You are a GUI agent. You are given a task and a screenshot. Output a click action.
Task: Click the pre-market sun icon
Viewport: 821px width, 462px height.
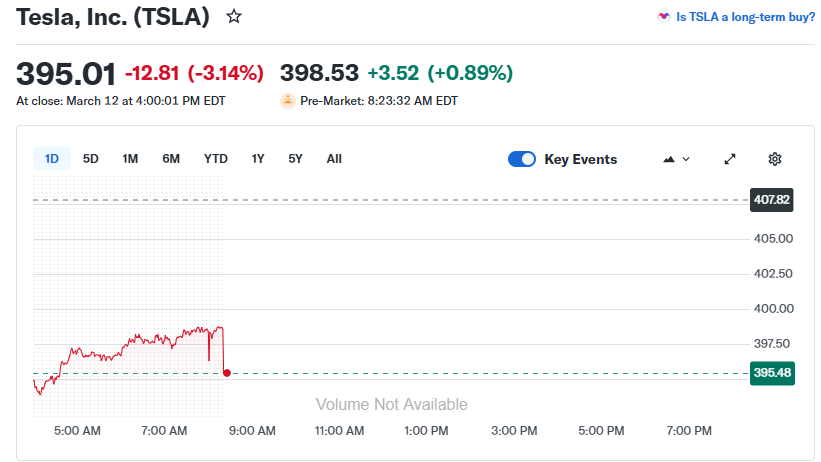click(x=288, y=100)
